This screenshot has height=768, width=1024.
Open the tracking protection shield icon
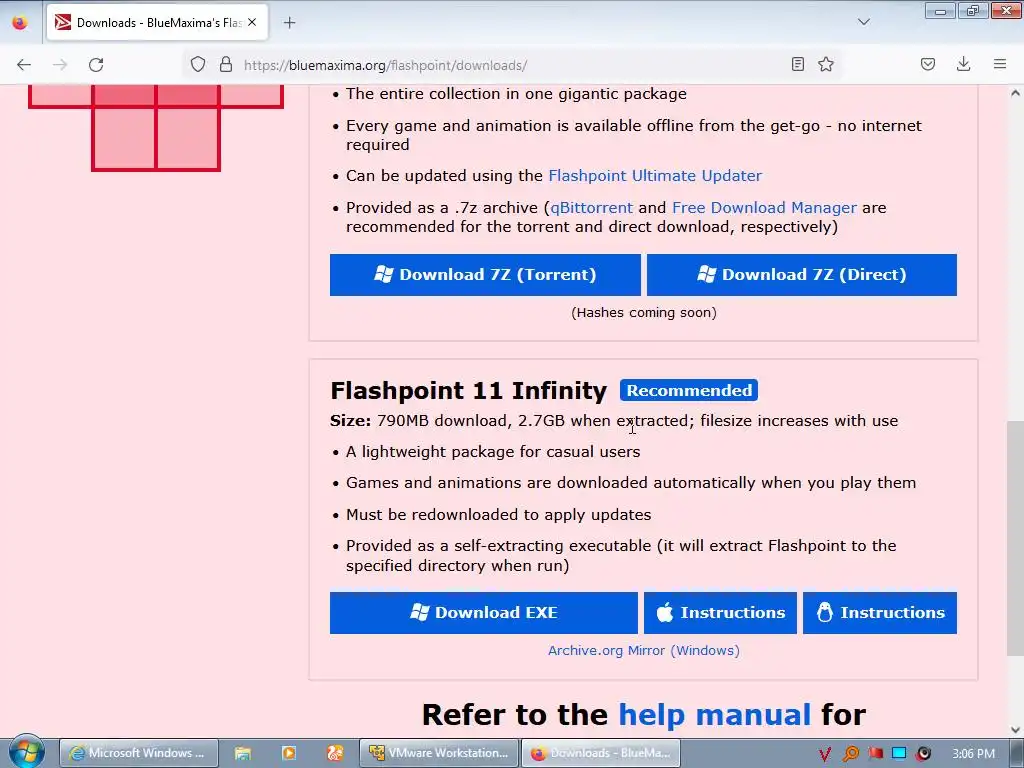pyautogui.click(x=198, y=65)
